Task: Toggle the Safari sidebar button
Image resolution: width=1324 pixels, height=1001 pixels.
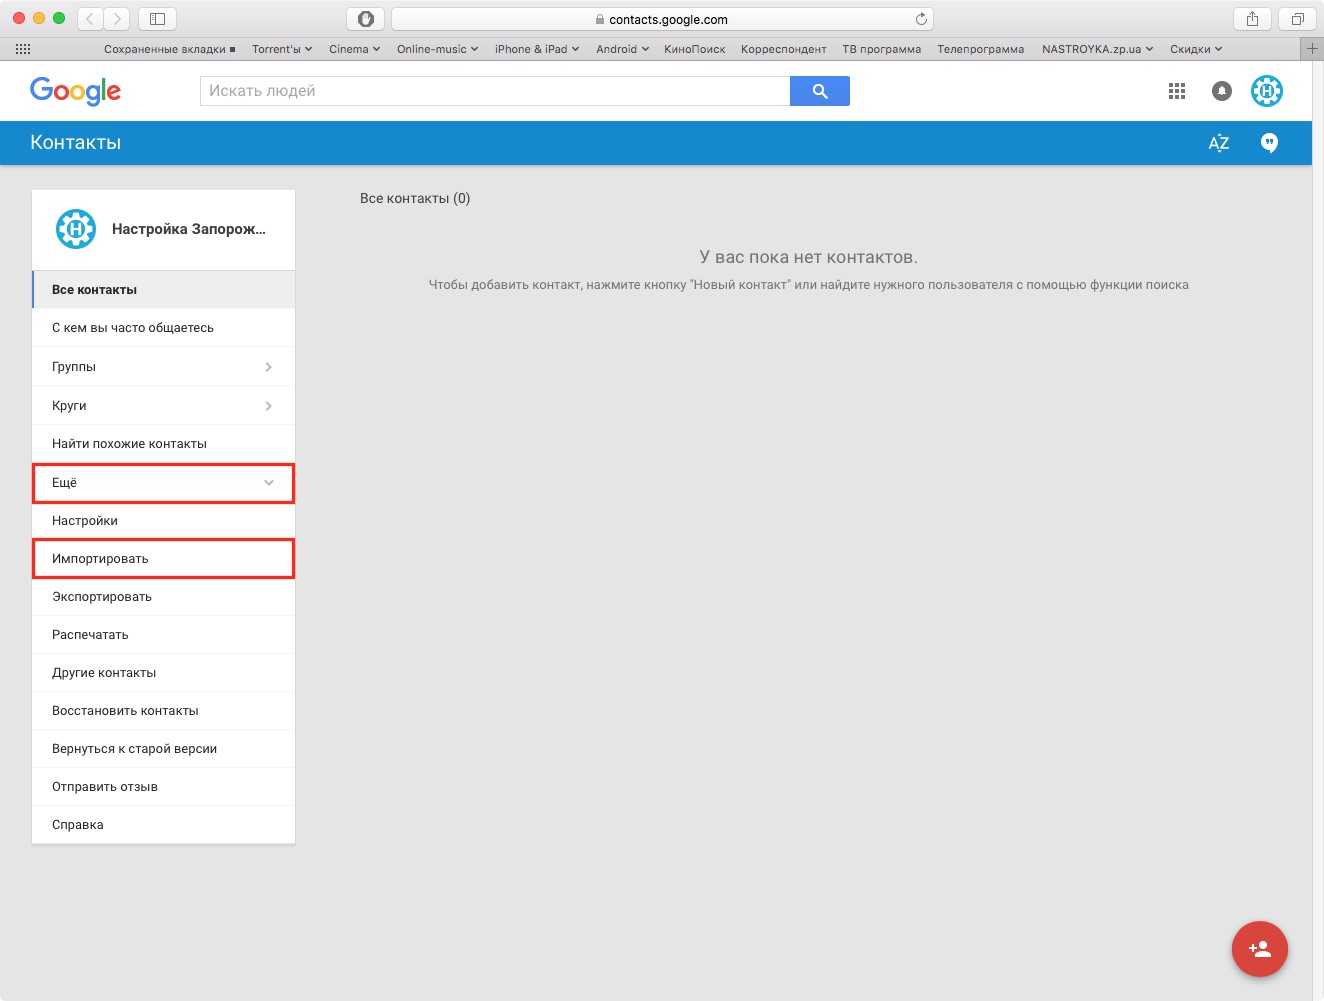Action: pos(157,19)
